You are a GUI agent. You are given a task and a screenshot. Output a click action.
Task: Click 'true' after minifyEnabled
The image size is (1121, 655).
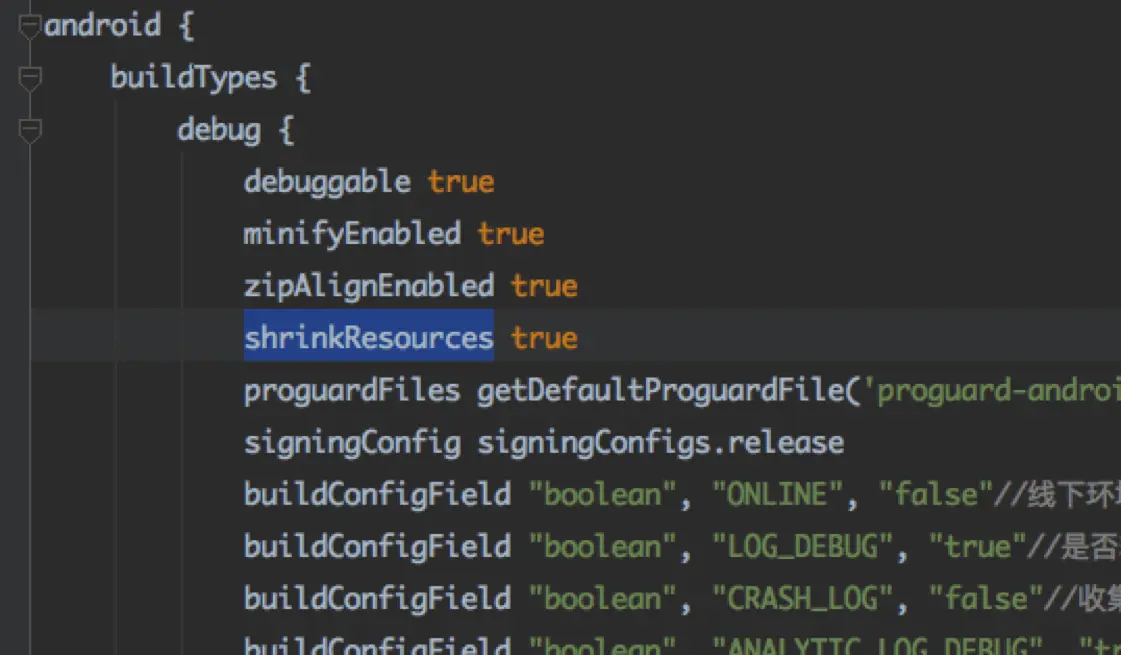(511, 235)
